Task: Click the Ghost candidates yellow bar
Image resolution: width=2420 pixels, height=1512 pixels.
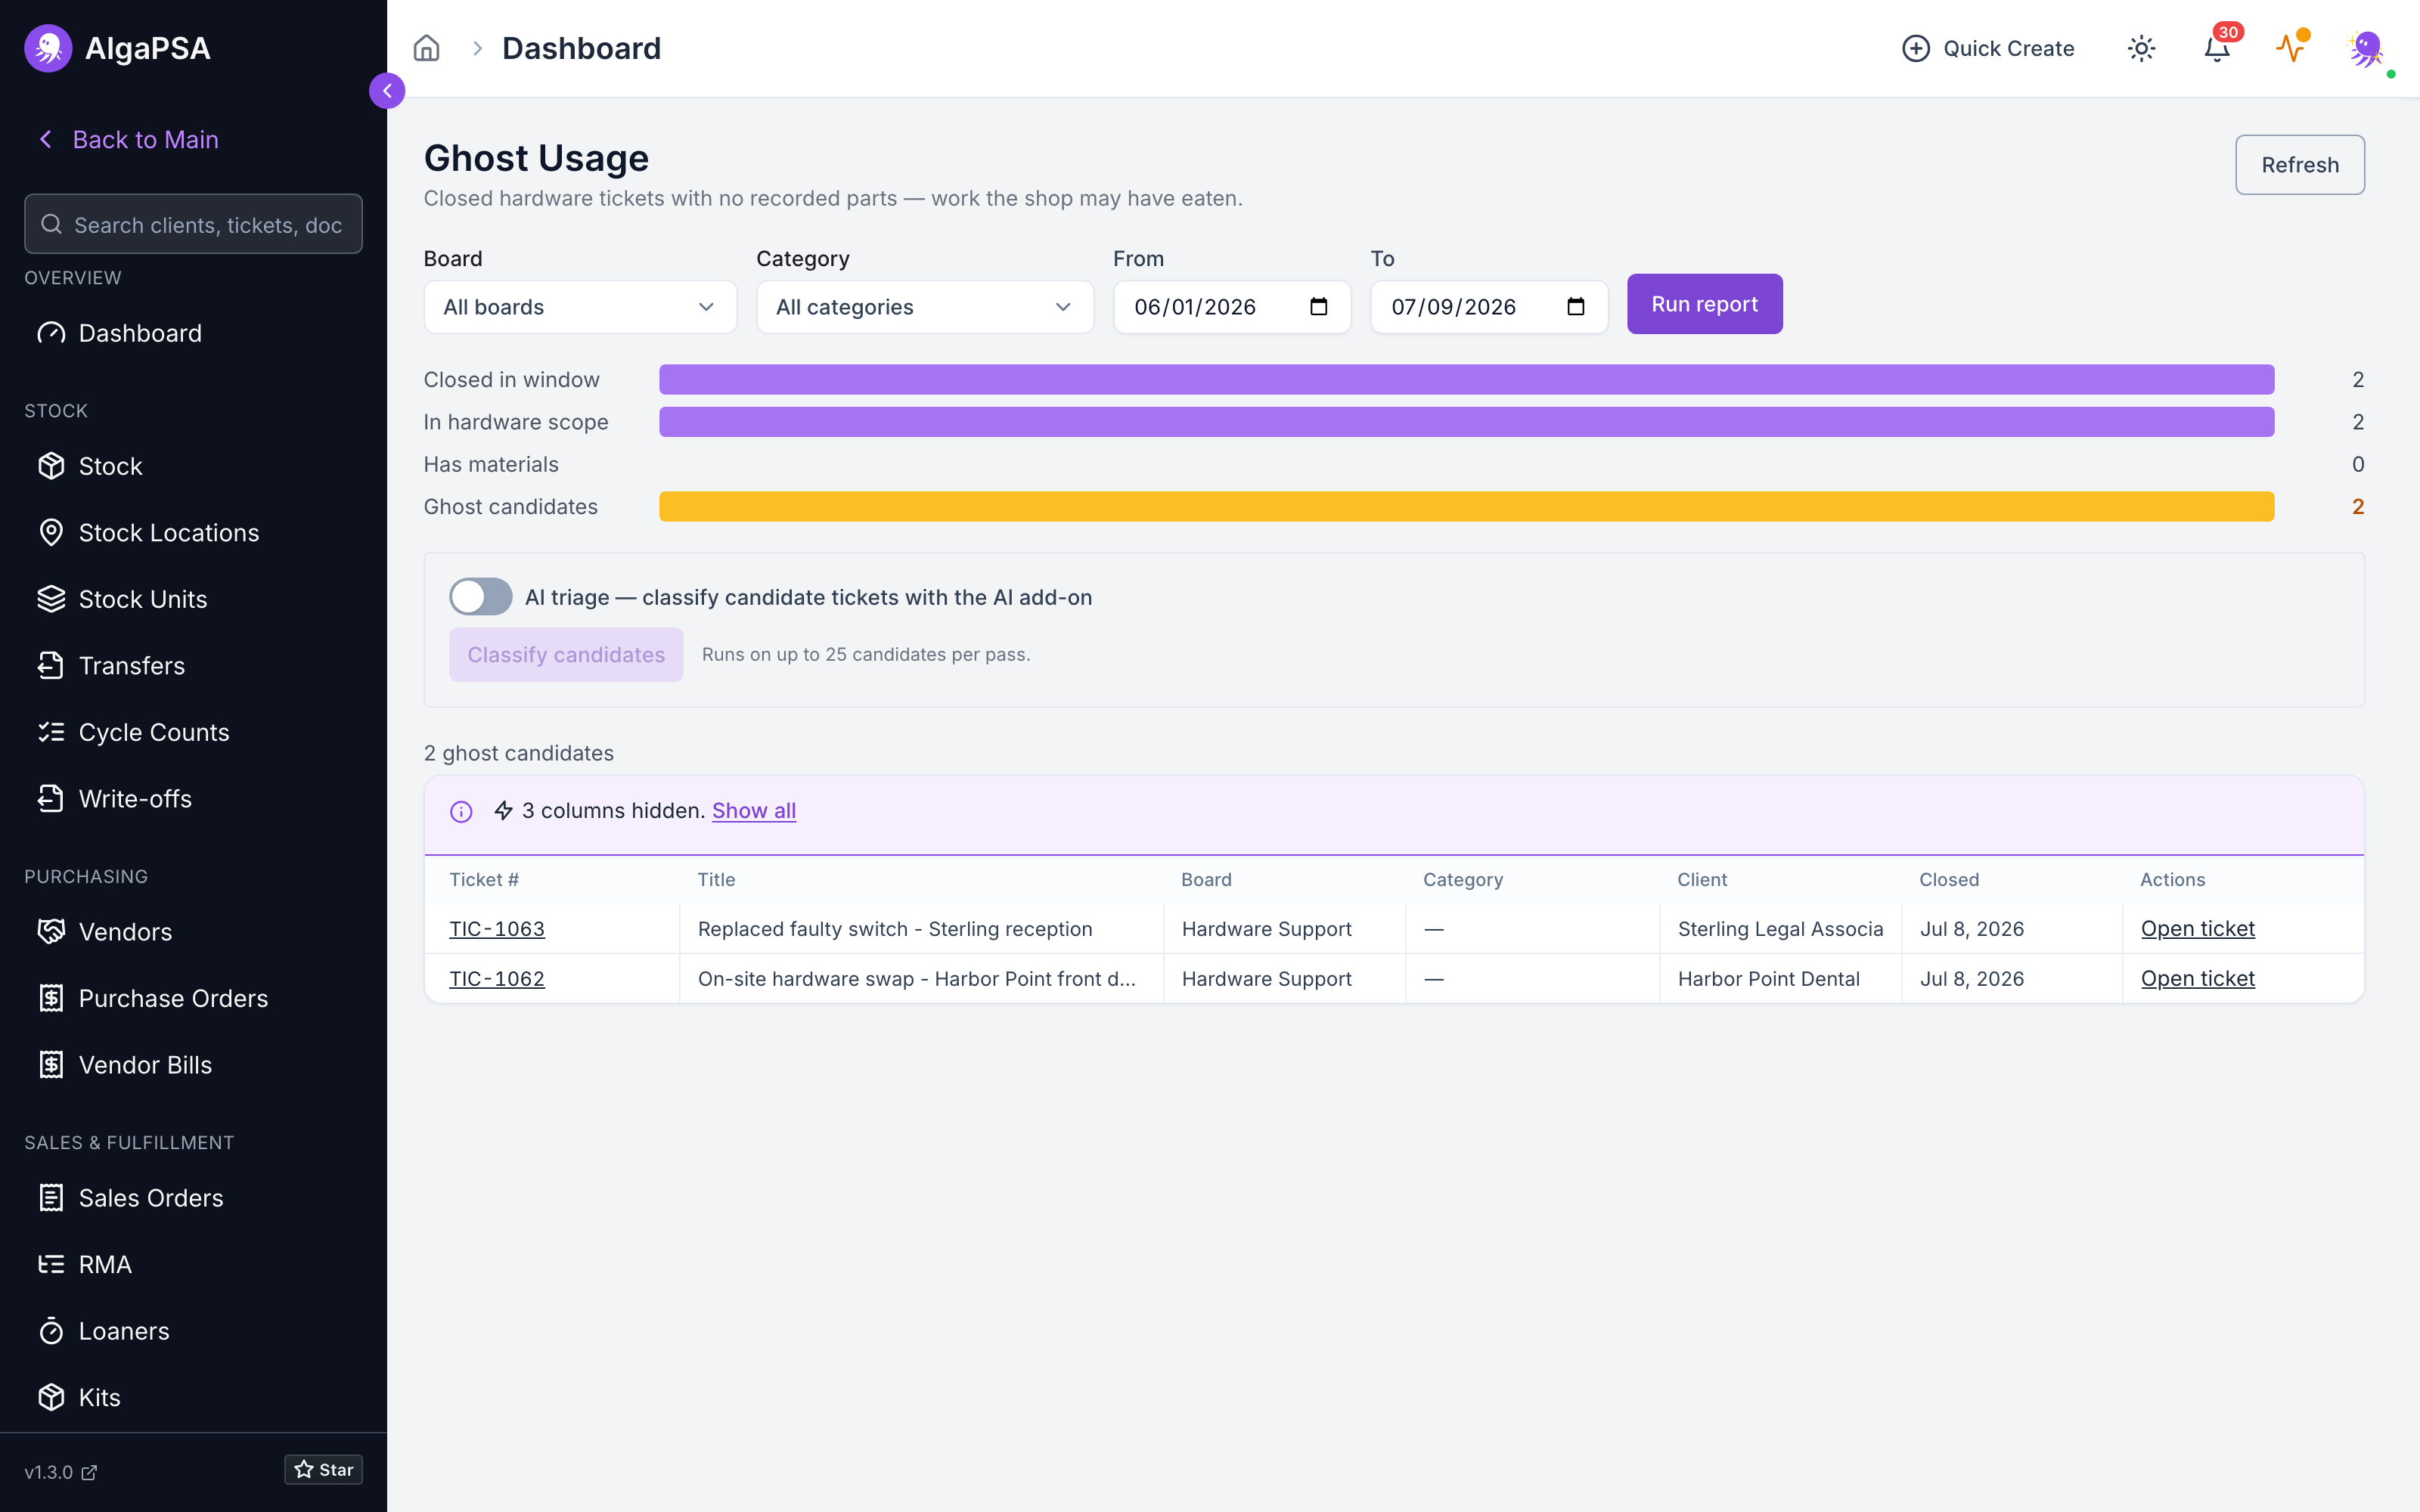Action: pos(1467,507)
